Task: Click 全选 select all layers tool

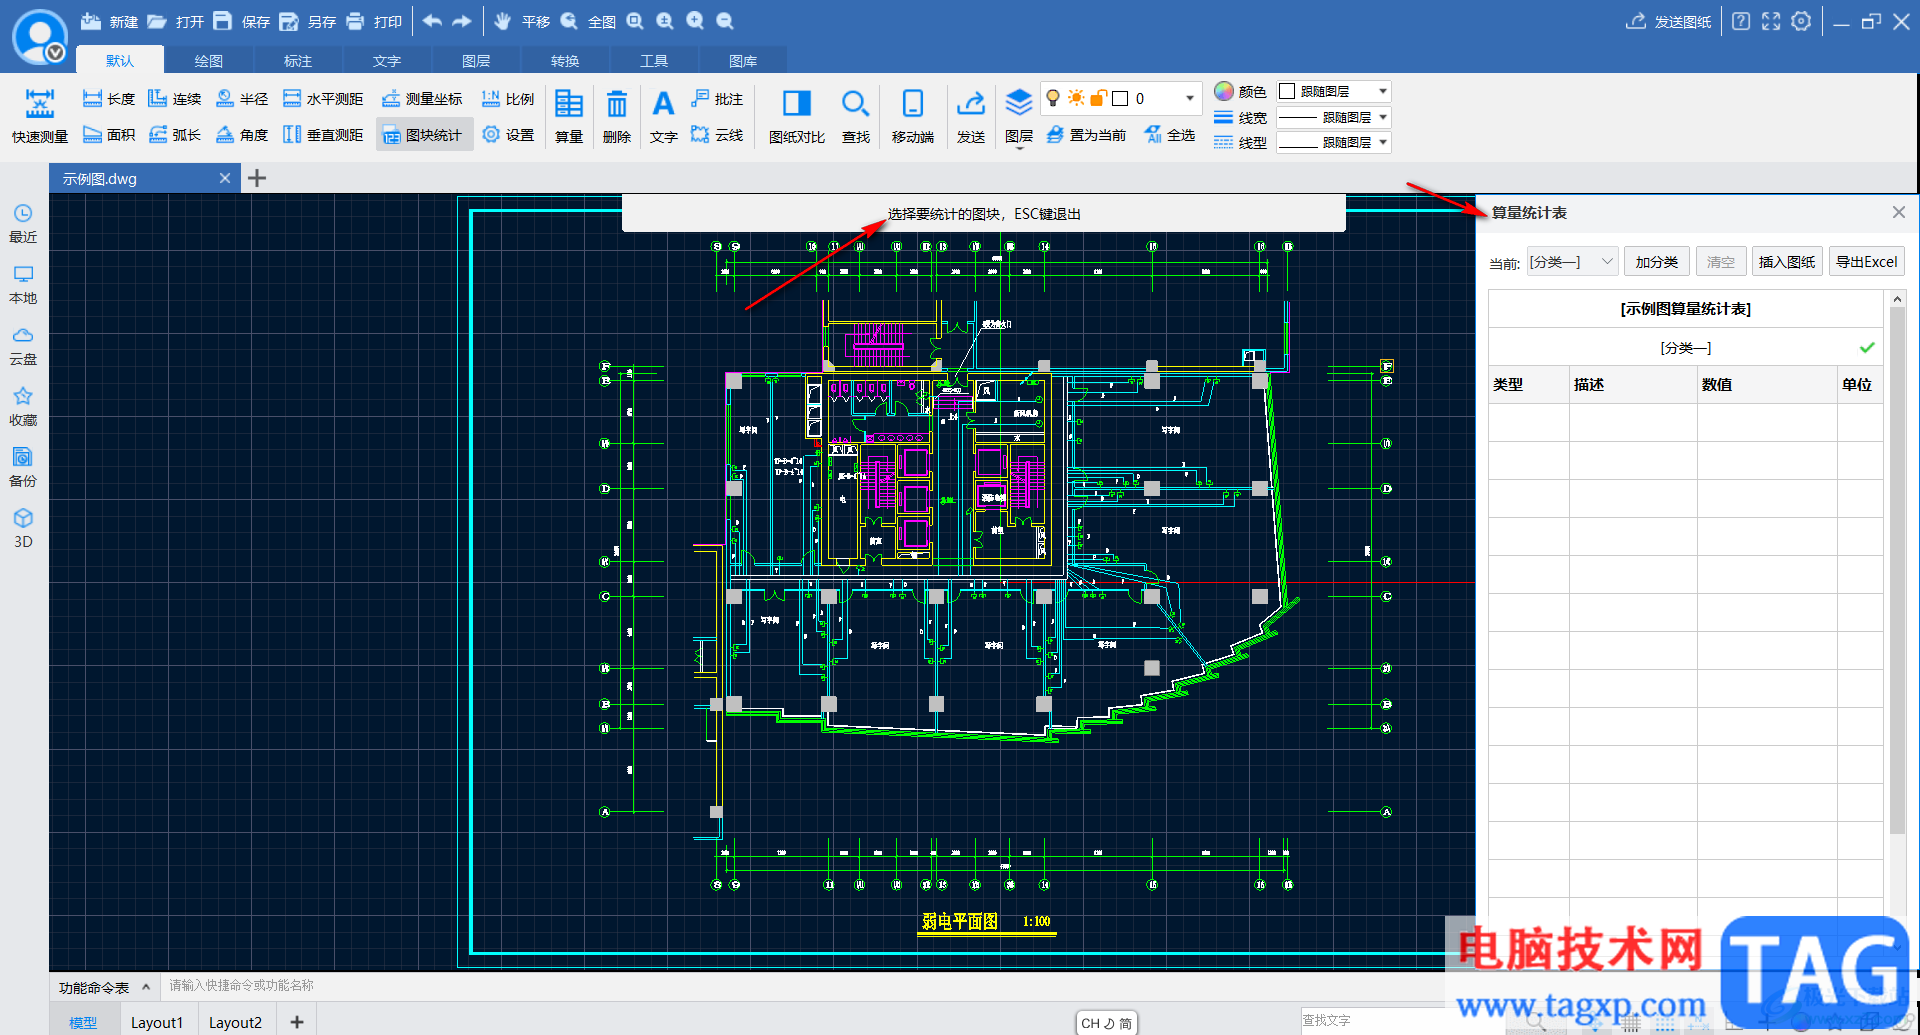Action: click(1170, 135)
